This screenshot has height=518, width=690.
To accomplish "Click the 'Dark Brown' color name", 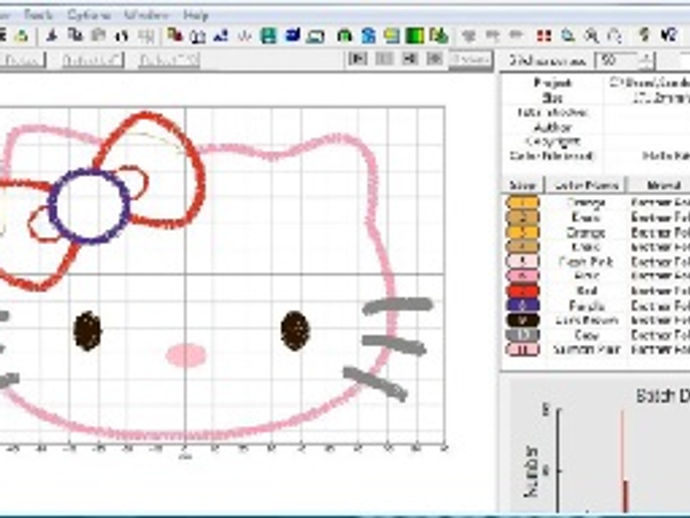I will pos(587,320).
